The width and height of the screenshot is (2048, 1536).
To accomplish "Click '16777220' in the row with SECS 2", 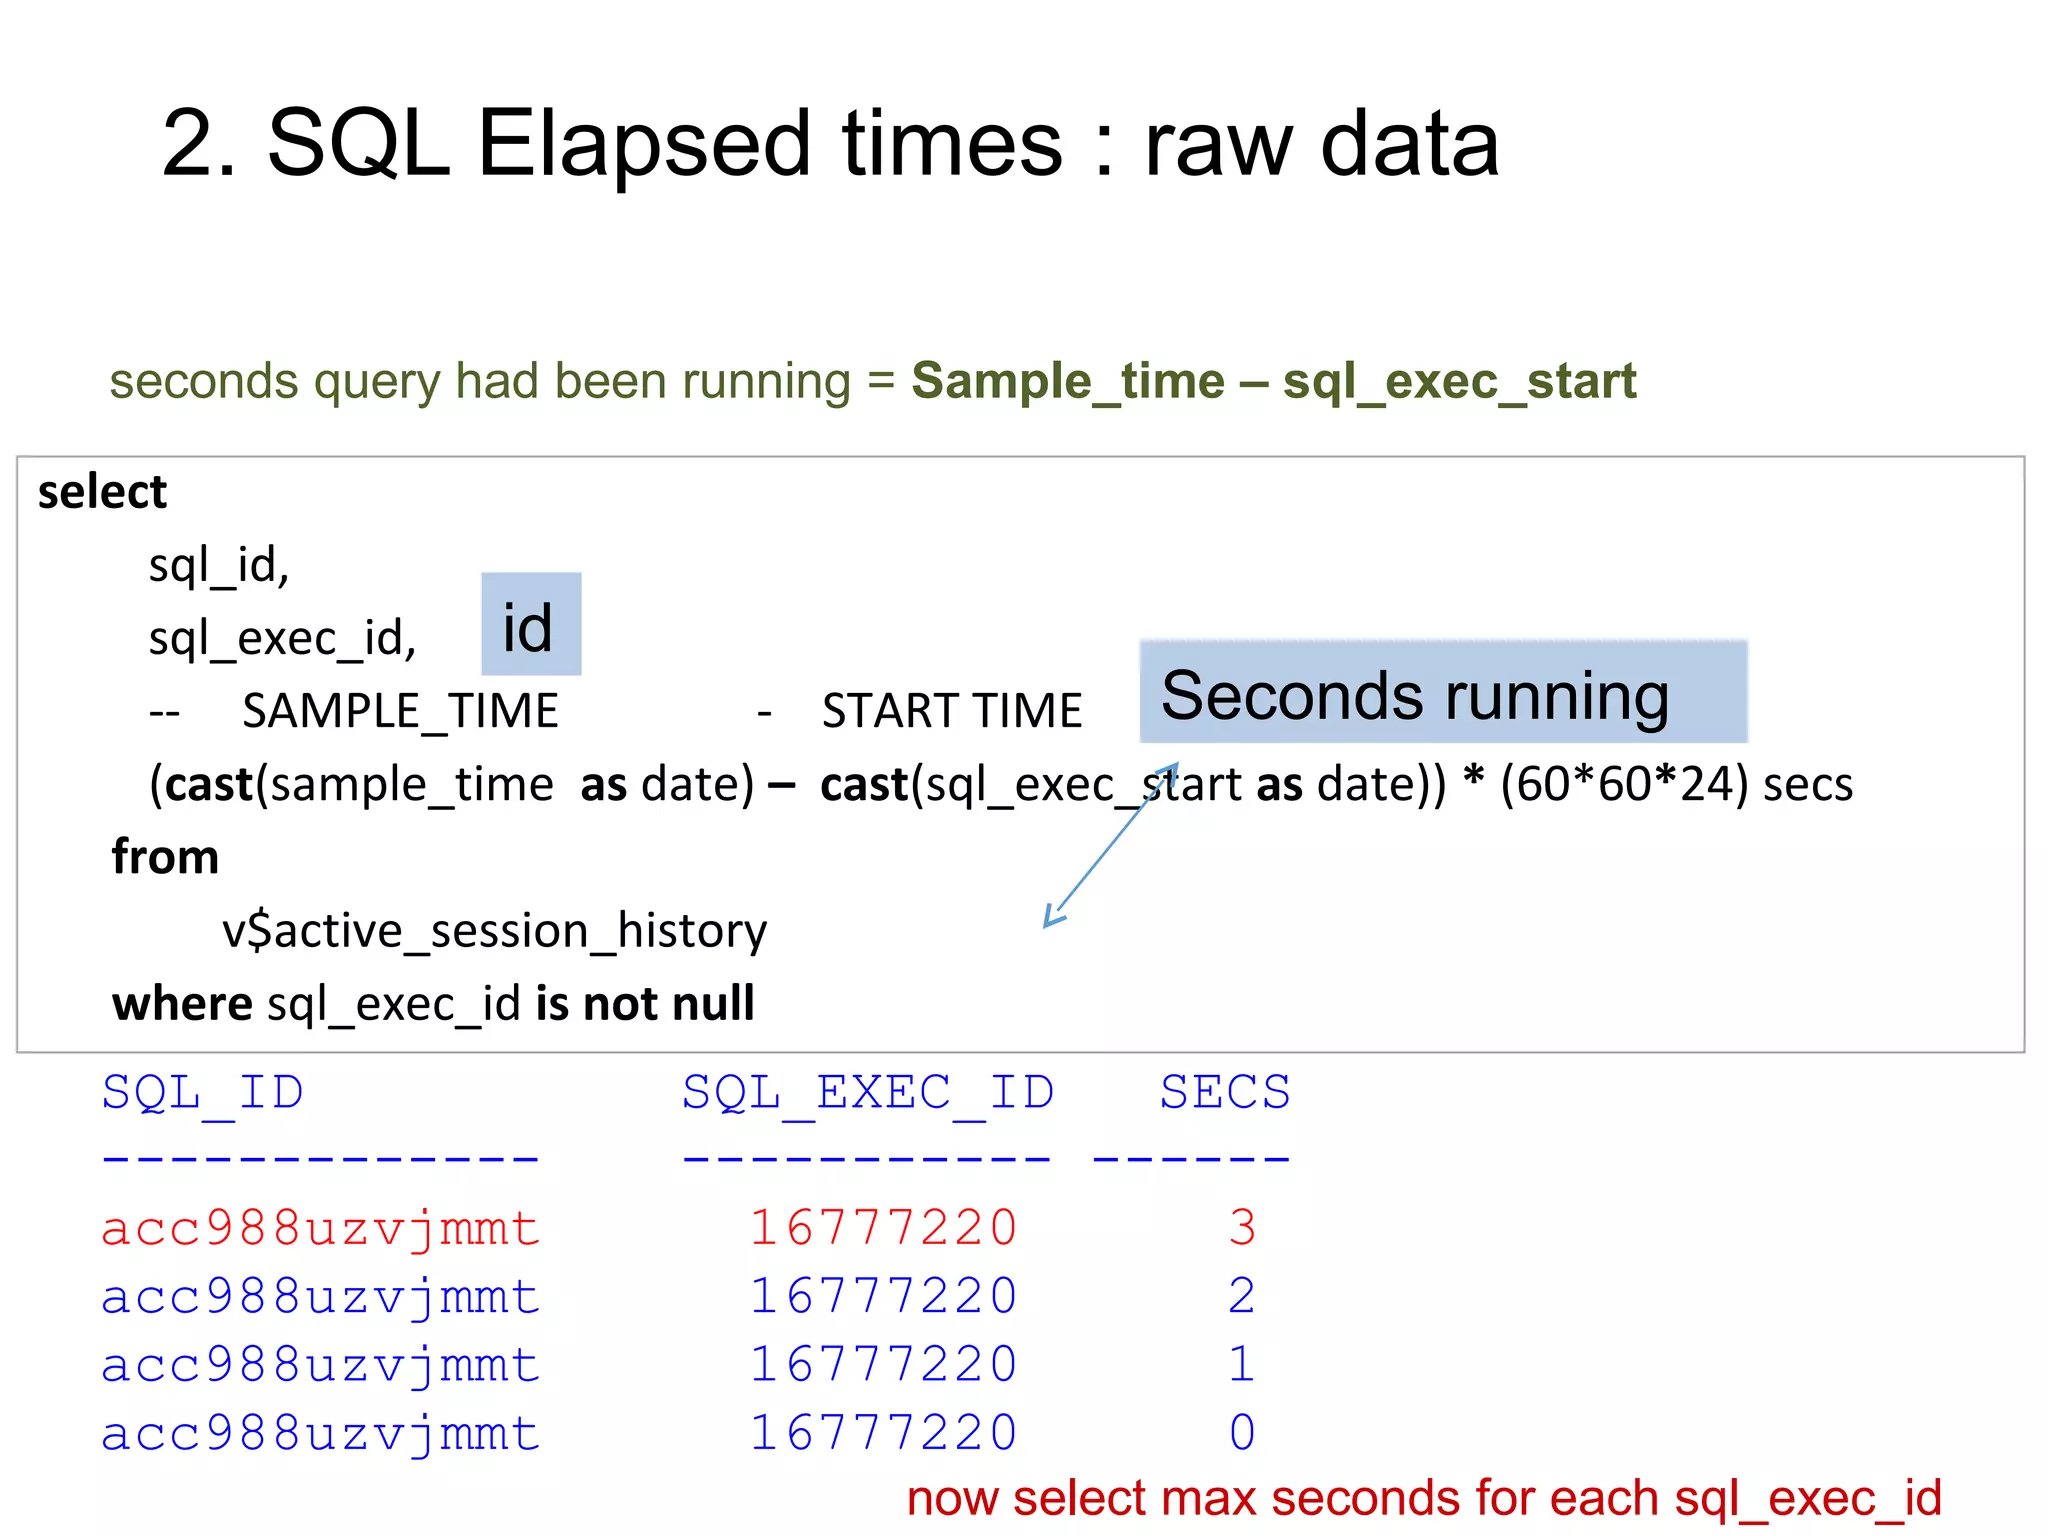I will click(884, 1296).
